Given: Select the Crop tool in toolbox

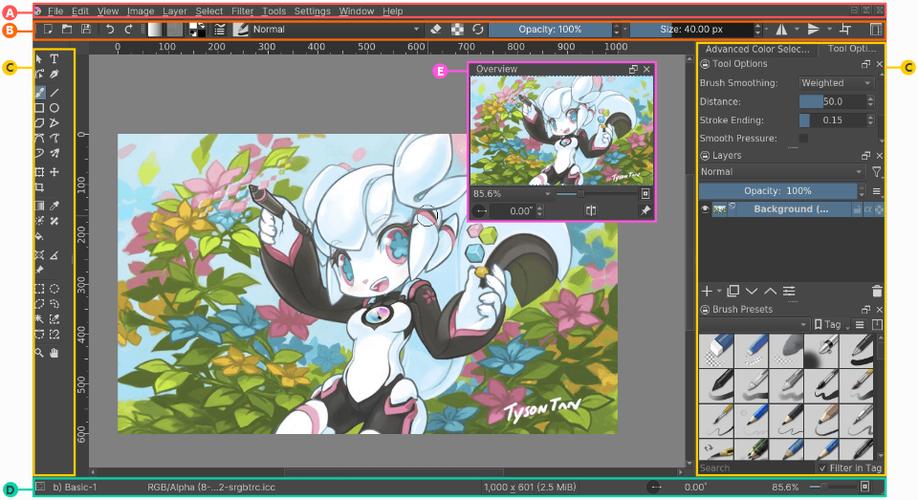Looking at the screenshot, I should [x=39, y=187].
